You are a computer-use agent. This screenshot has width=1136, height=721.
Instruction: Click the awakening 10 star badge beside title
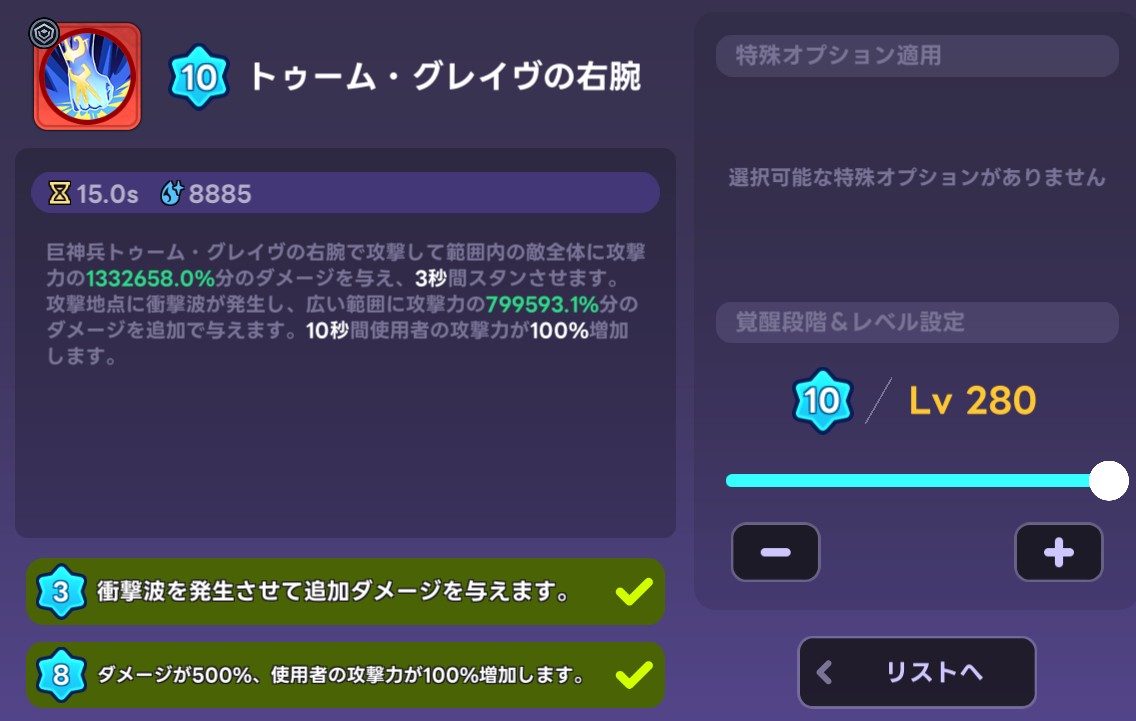199,77
